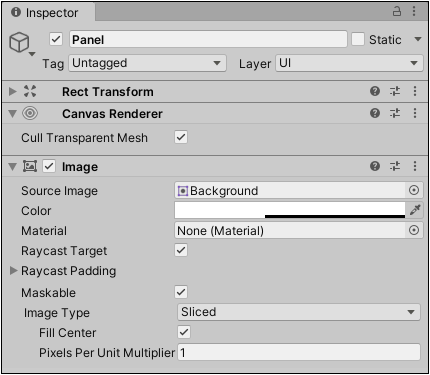Expand the Rect Transform component foldout
Viewport: 430px width, 375px height.
click(13, 91)
